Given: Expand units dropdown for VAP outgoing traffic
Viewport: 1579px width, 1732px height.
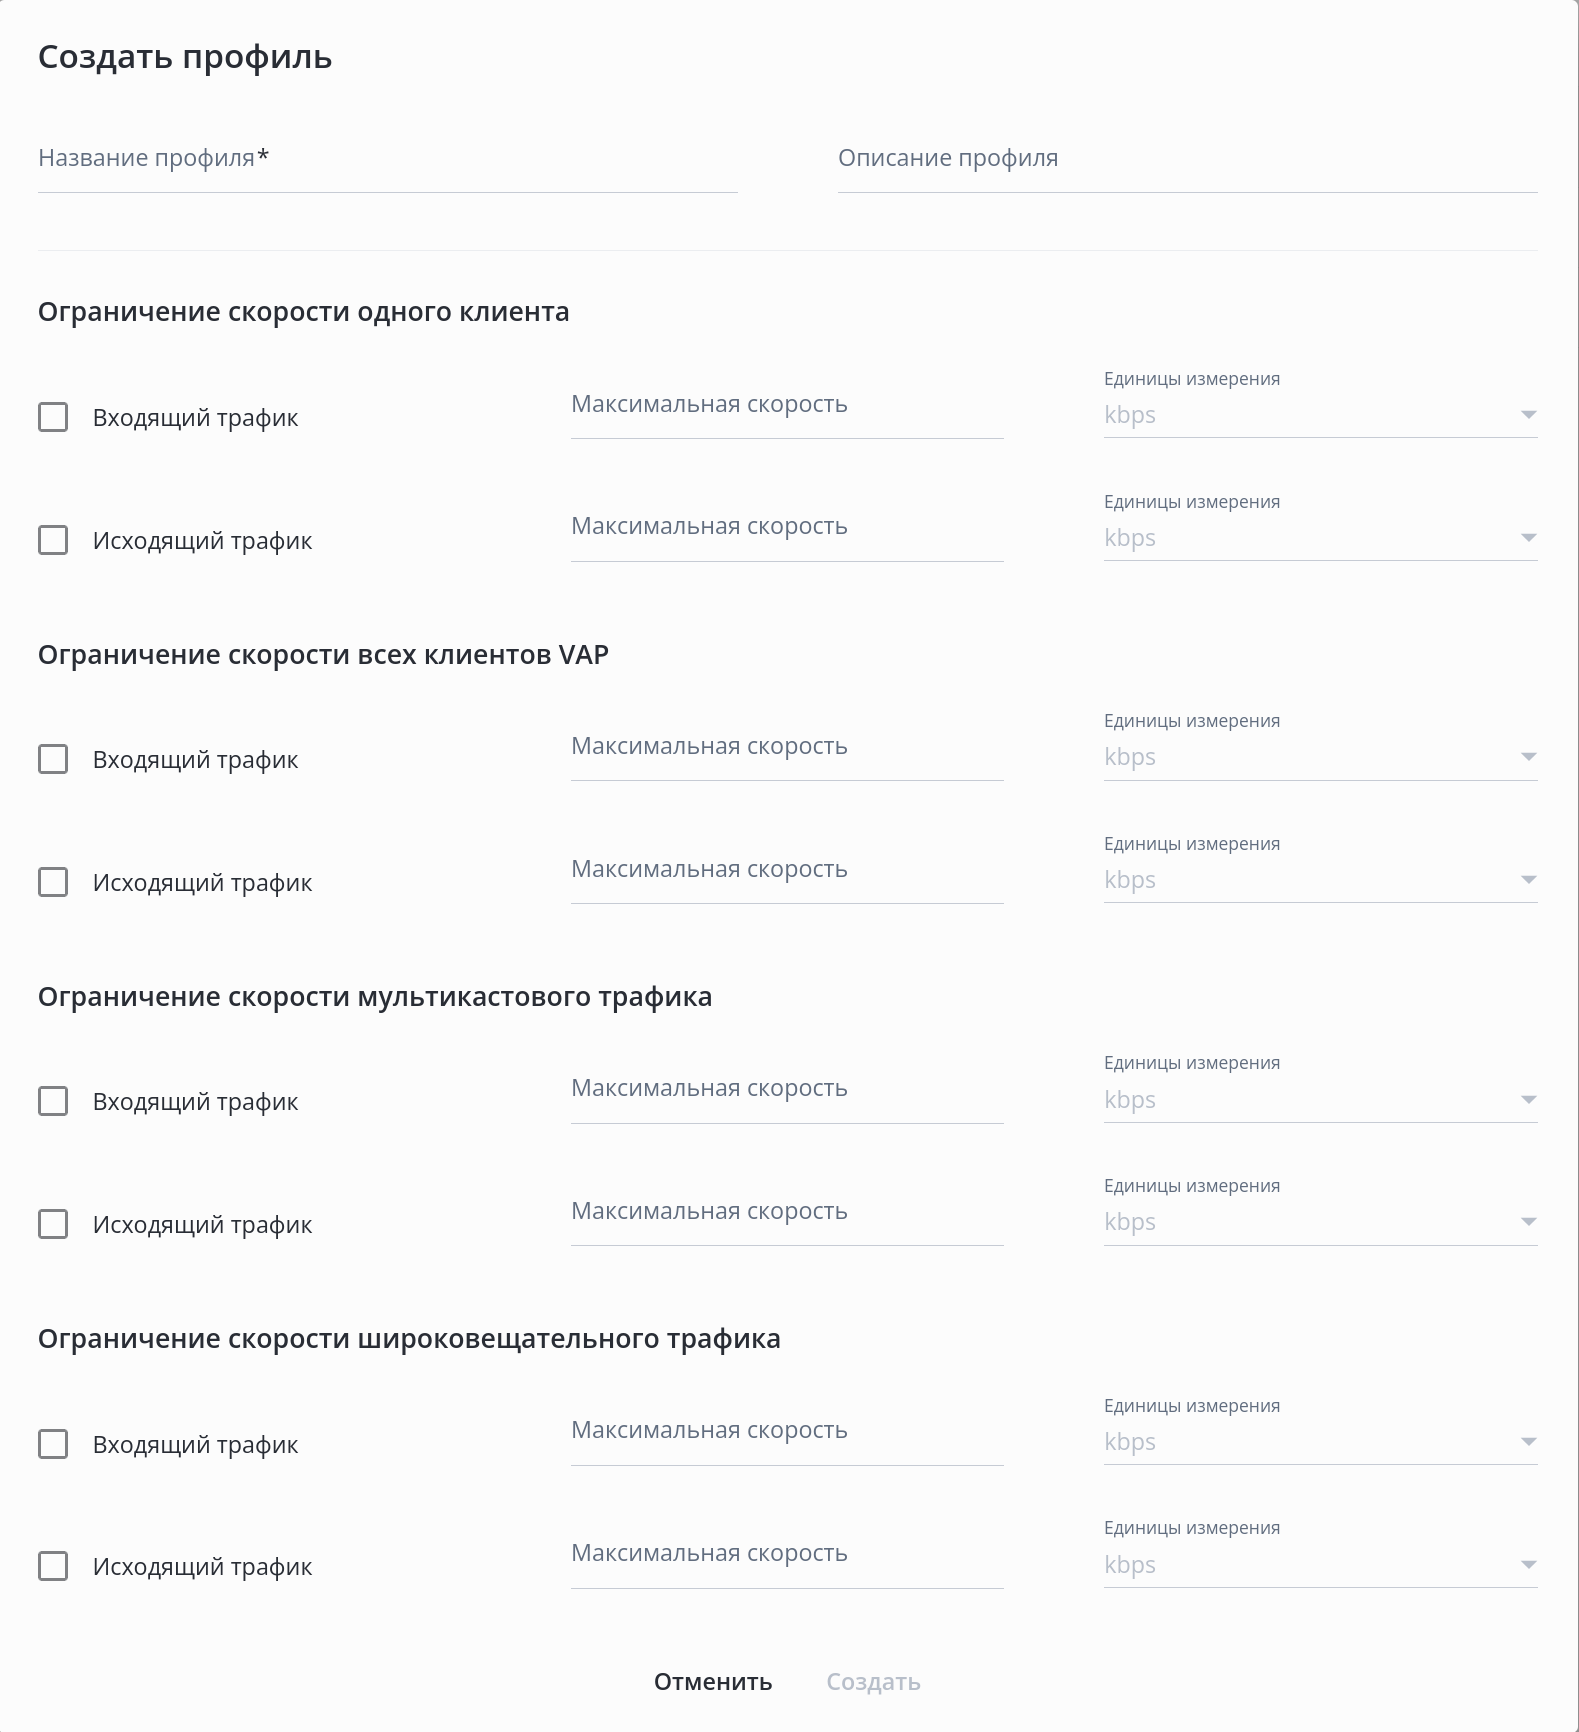Looking at the screenshot, I should click(1319, 880).
